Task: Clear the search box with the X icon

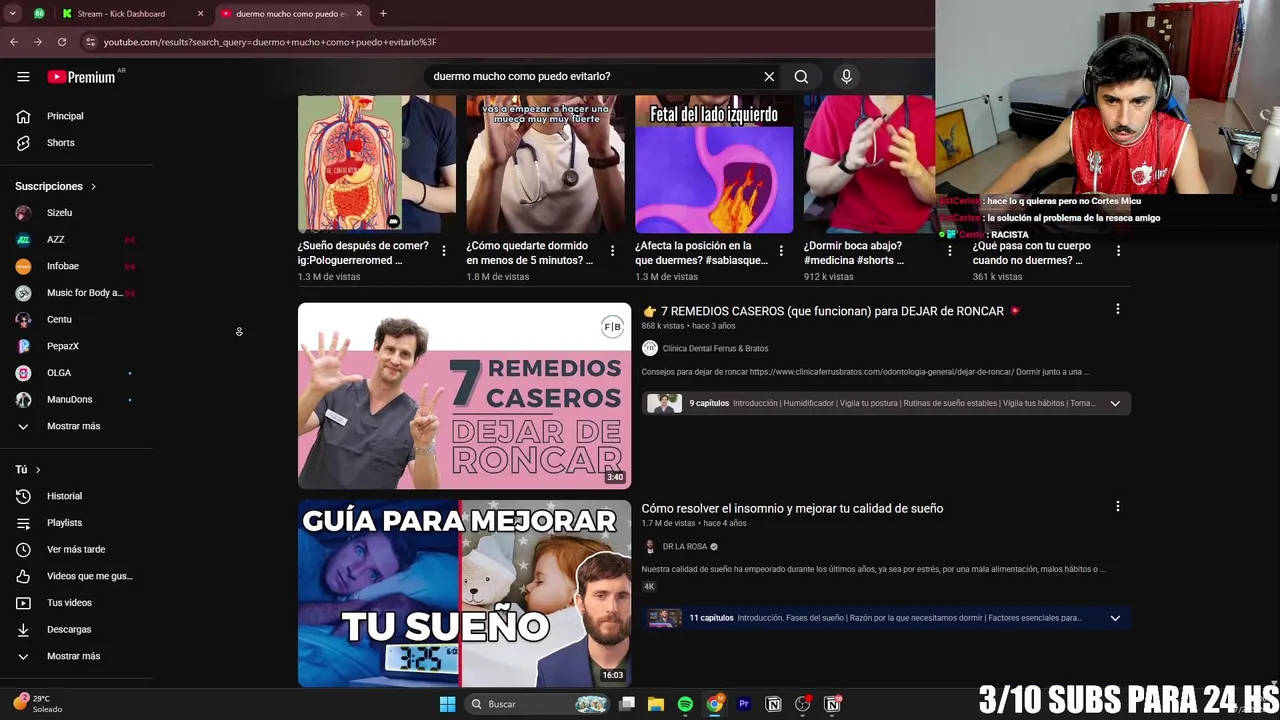Action: click(x=769, y=77)
